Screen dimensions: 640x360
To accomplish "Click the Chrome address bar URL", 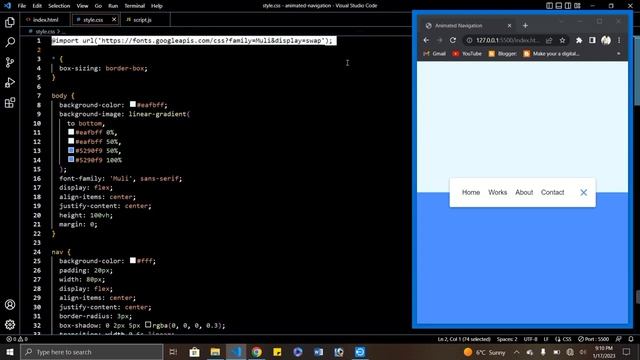I will click(508, 40).
